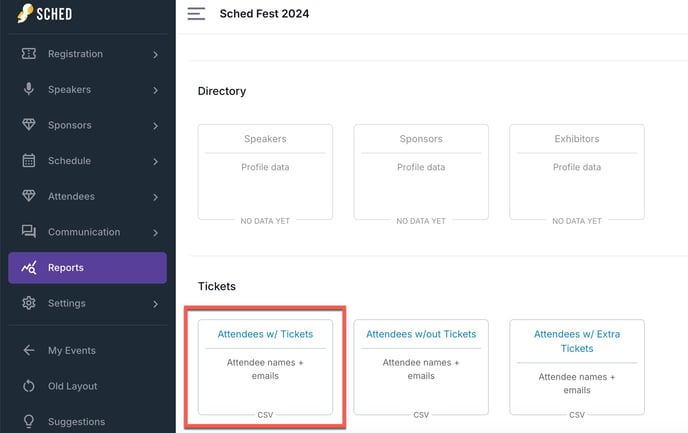Image resolution: width=688 pixels, height=433 pixels.
Task: Open the Registration menu item
Action: [x=87, y=54]
